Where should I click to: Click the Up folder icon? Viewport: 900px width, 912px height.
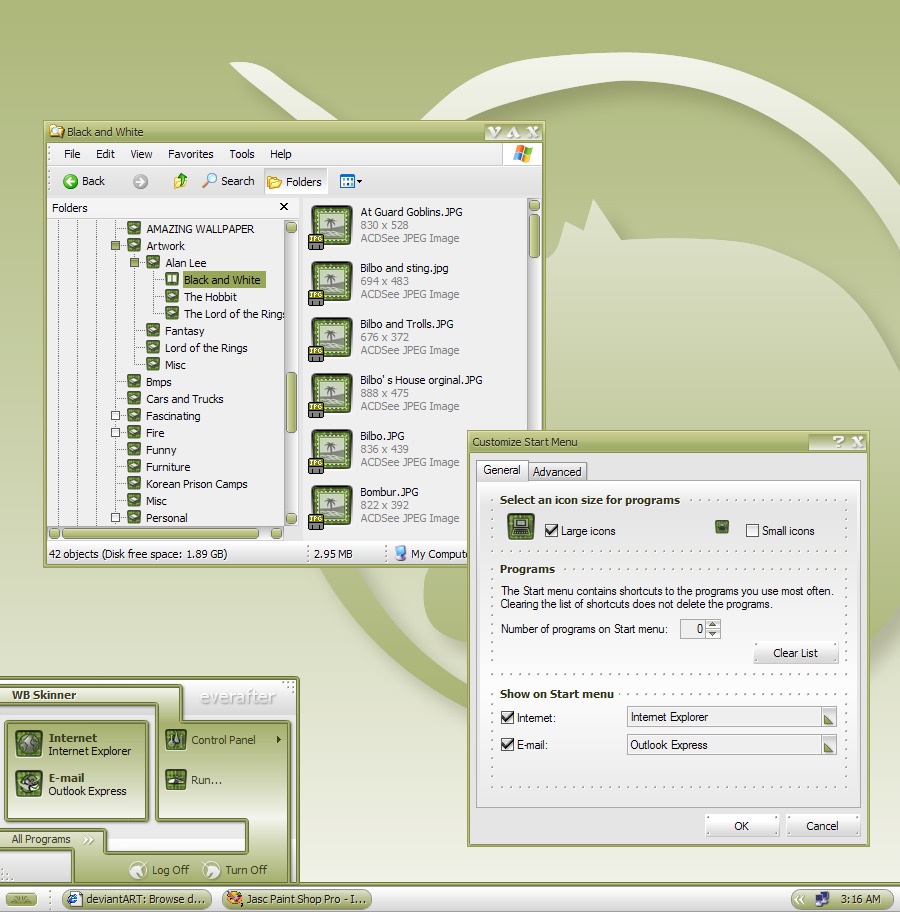coord(180,181)
